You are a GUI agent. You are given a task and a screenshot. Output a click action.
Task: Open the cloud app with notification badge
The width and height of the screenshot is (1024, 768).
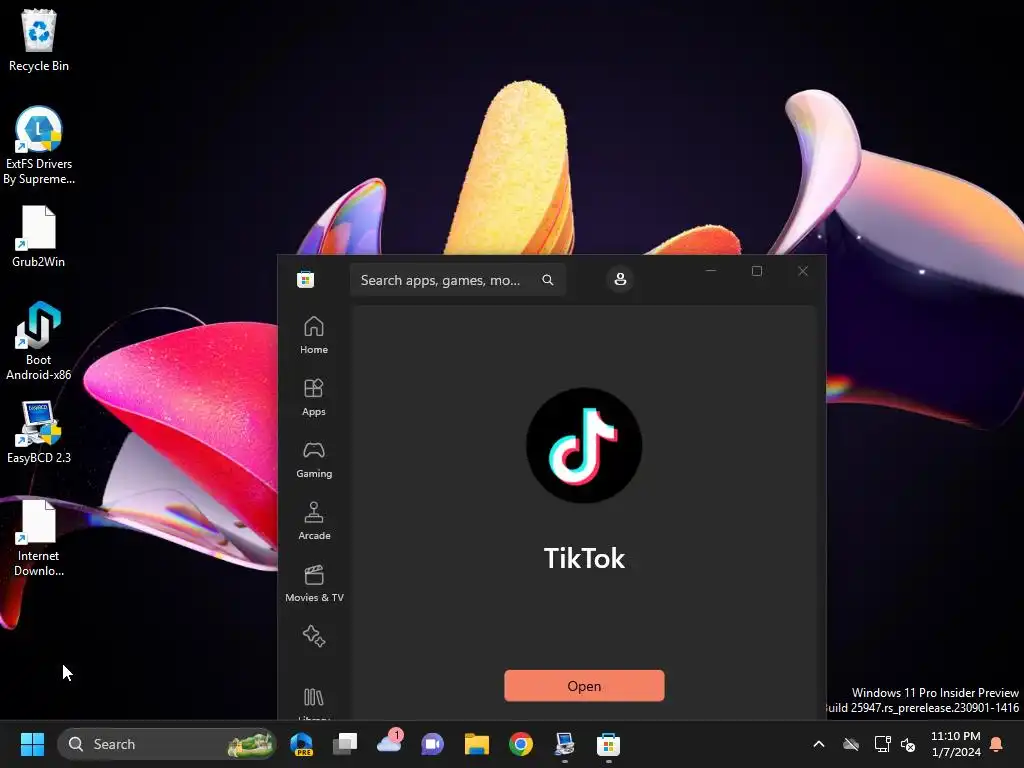(x=390, y=743)
